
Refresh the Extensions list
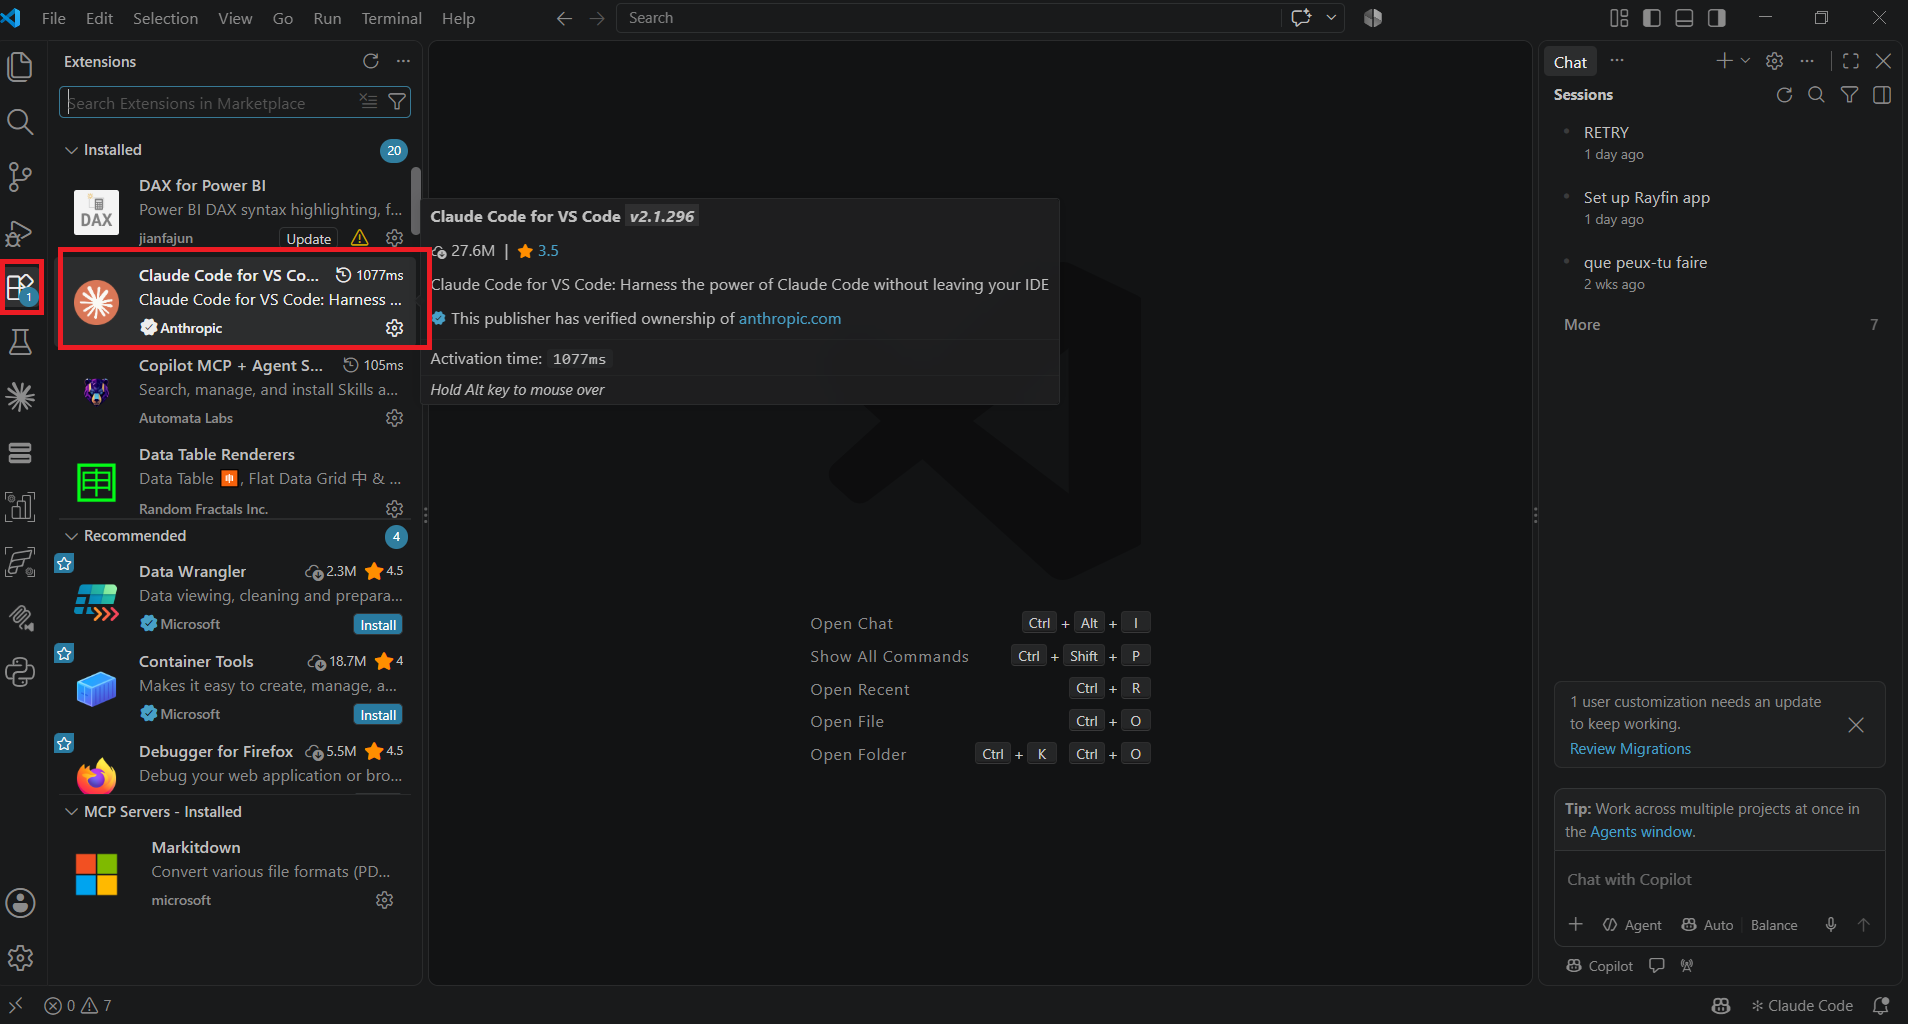click(371, 61)
